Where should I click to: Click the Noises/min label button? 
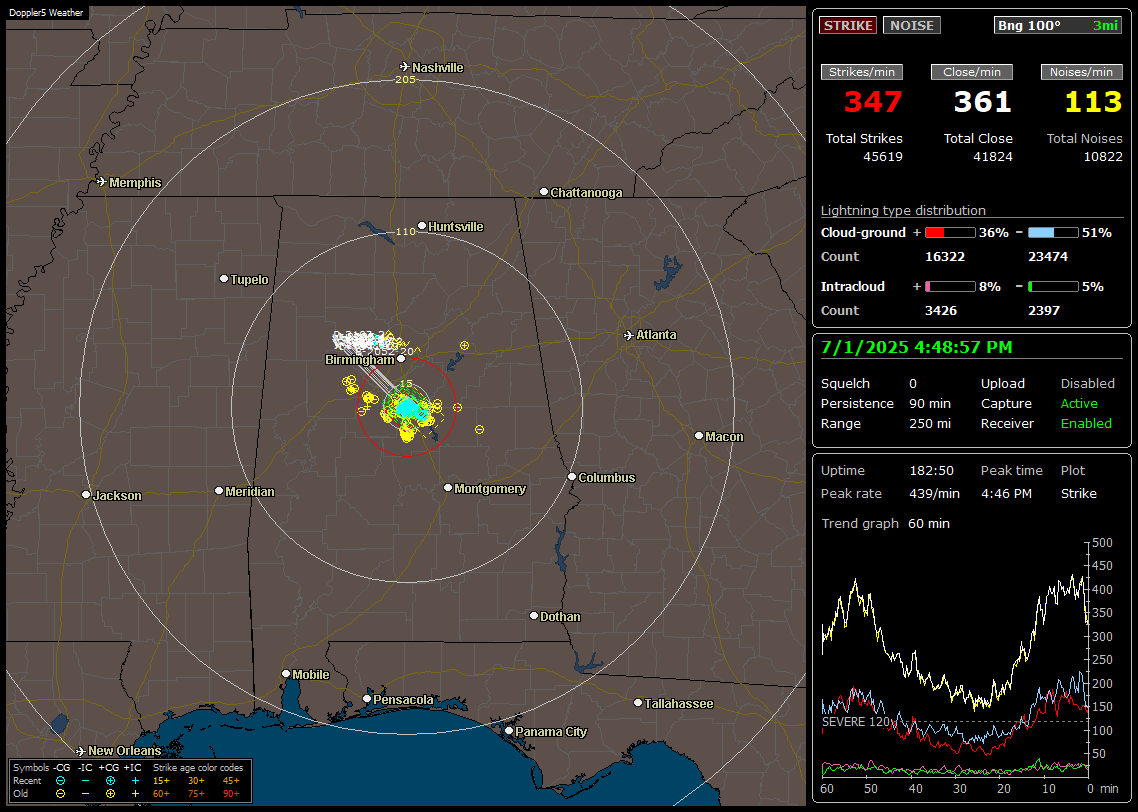(1081, 72)
